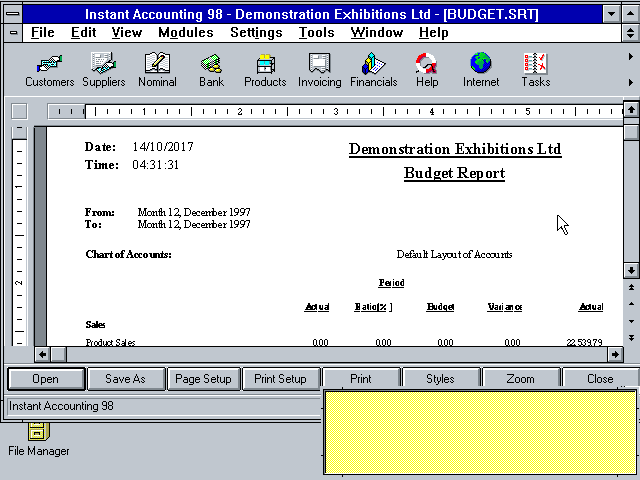Click the document restore arrows button
Screen dimensions: 640x480
pyautogui.click(x=630, y=33)
